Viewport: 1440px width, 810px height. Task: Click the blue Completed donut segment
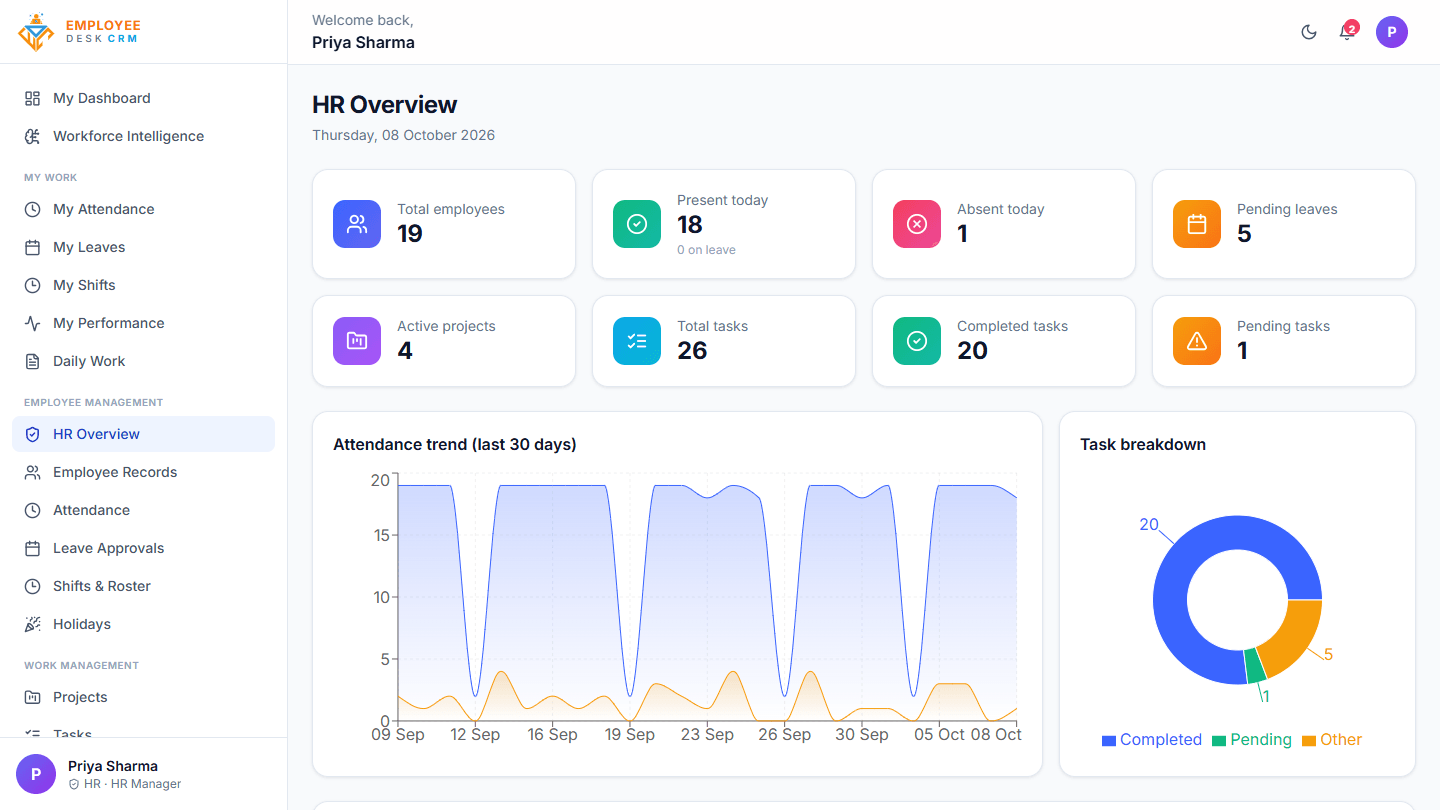(1180, 570)
